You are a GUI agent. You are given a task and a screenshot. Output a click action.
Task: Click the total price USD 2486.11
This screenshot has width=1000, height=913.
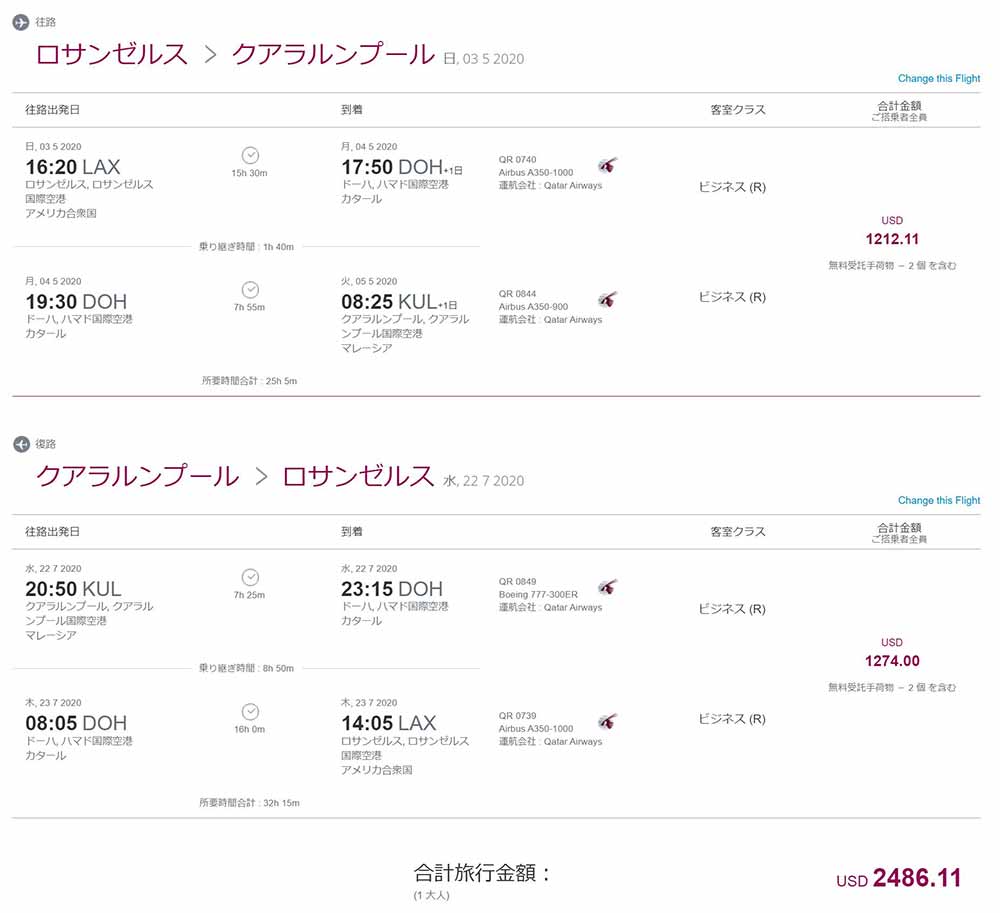pyautogui.click(x=916, y=878)
